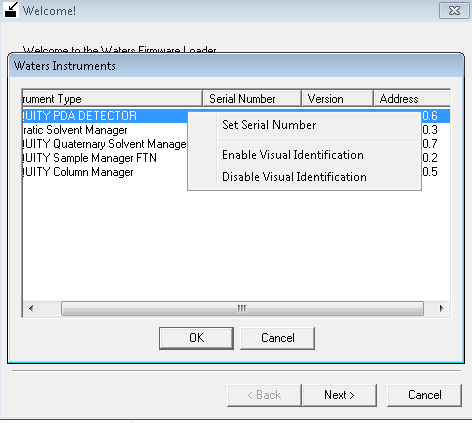Sort by Address column header
This screenshot has height=423, width=472.
pyautogui.click(x=412, y=99)
